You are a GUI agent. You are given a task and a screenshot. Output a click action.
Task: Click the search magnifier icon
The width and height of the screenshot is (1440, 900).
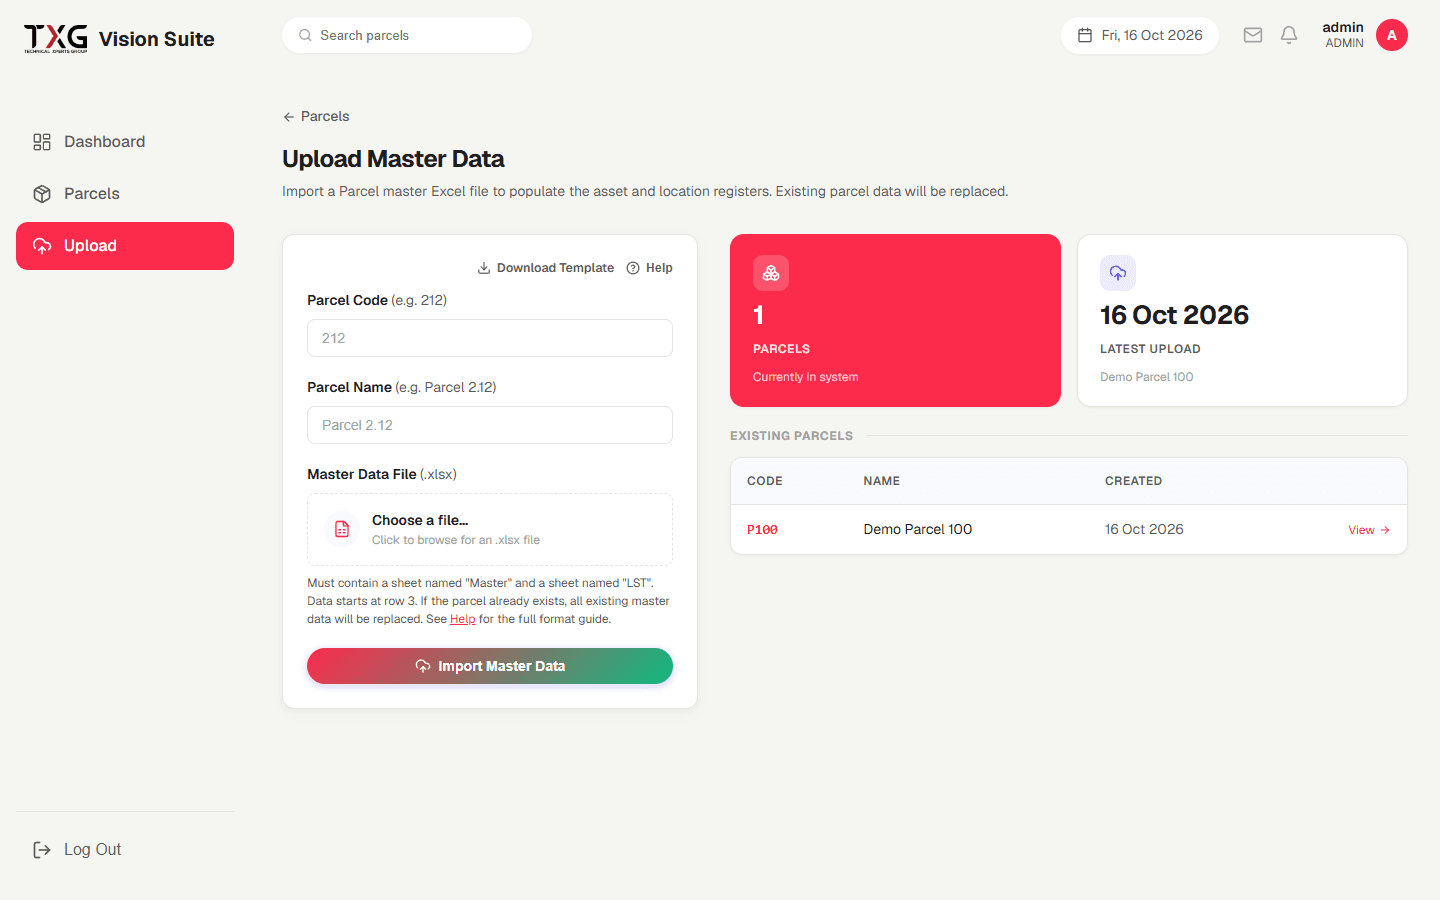click(305, 35)
